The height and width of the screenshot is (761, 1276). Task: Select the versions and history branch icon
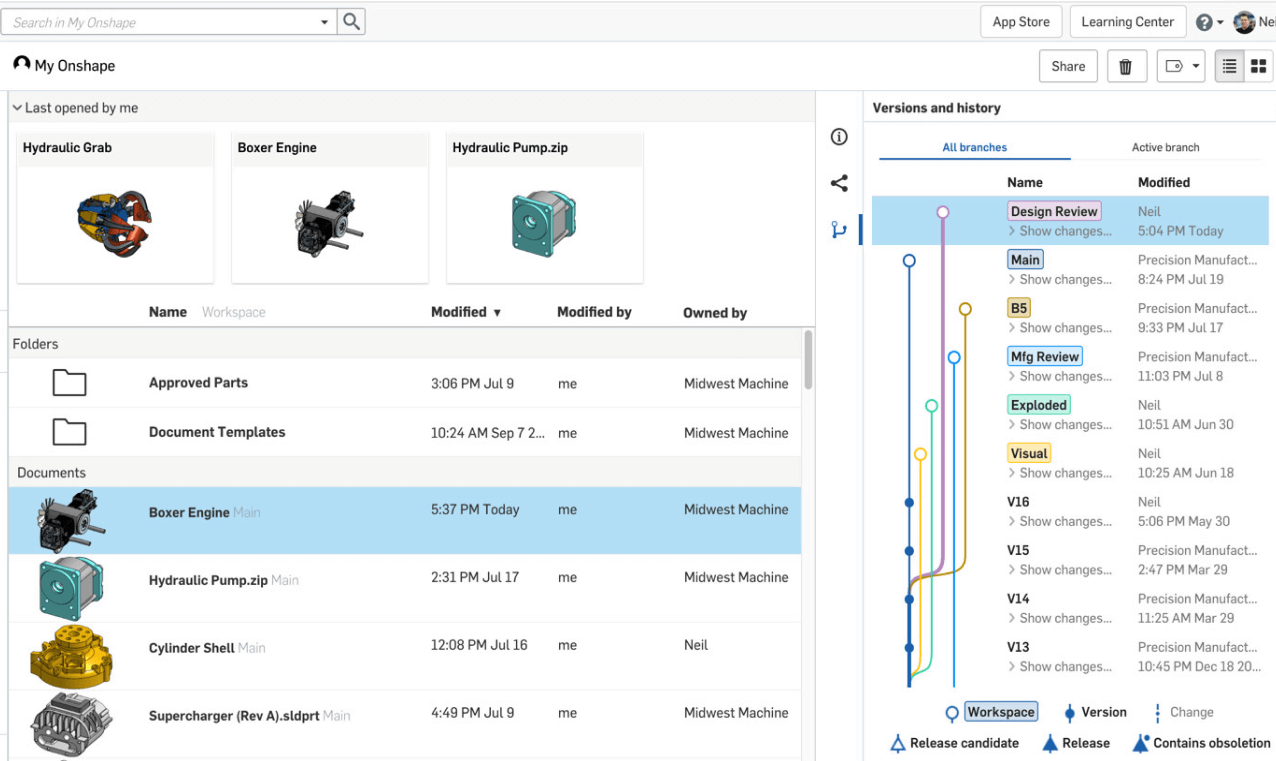coord(838,228)
